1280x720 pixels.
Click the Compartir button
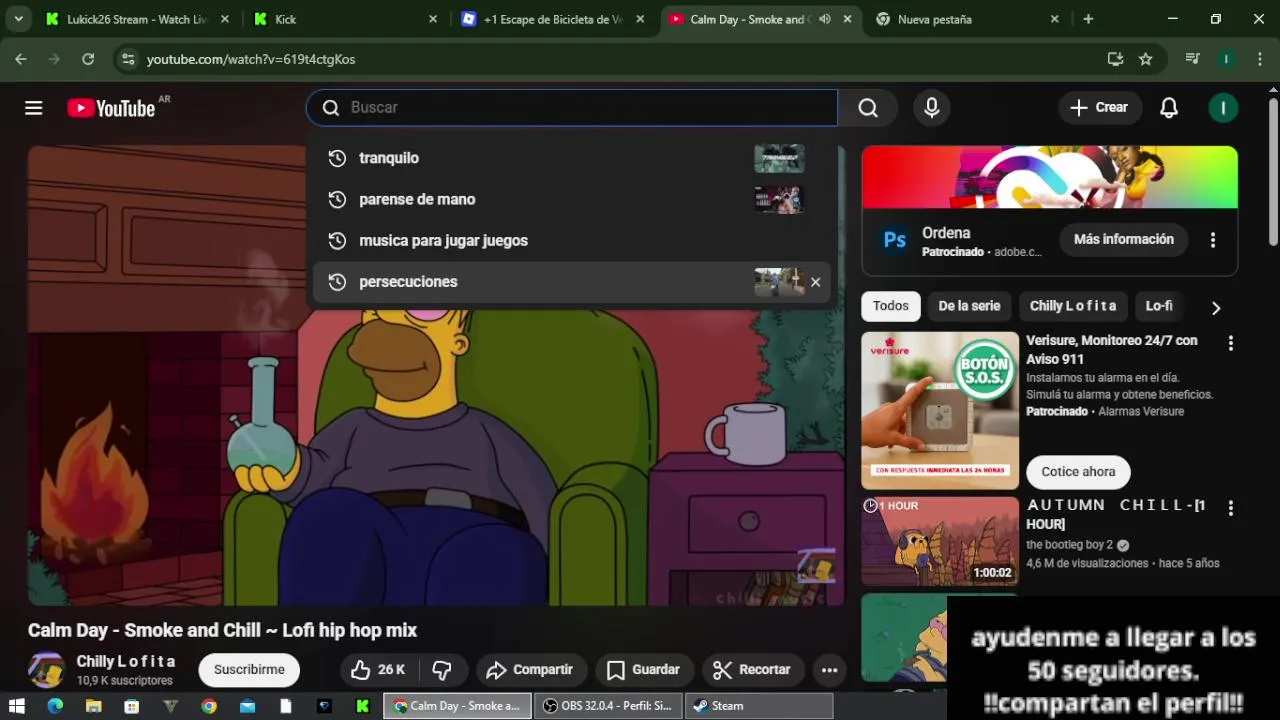tap(529, 670)
